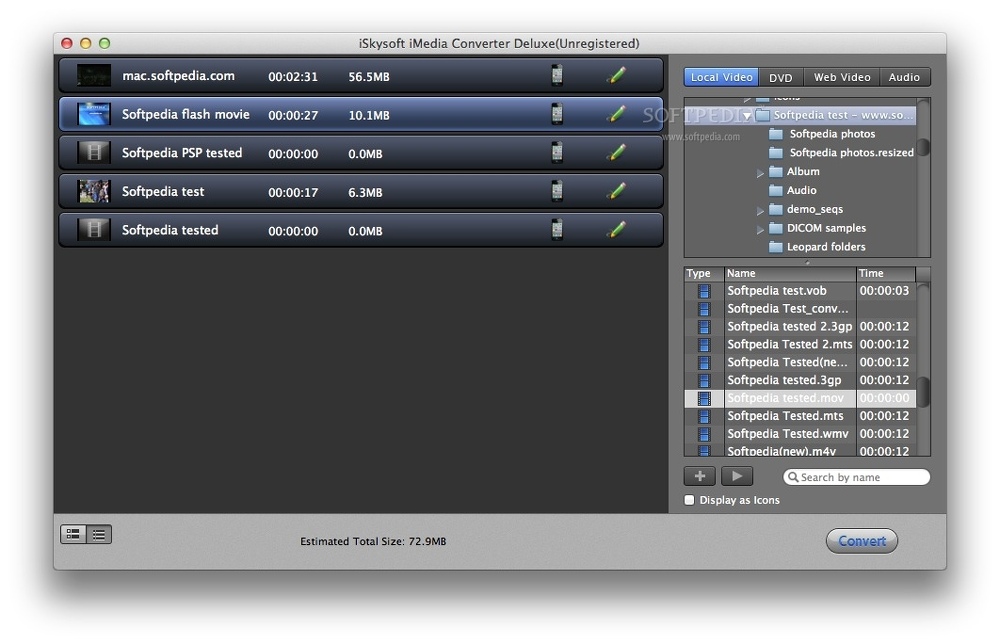Viewport: 1000px width, 644px height.
Task: Click the 6.3MB size value
Action: pos(365,193)
